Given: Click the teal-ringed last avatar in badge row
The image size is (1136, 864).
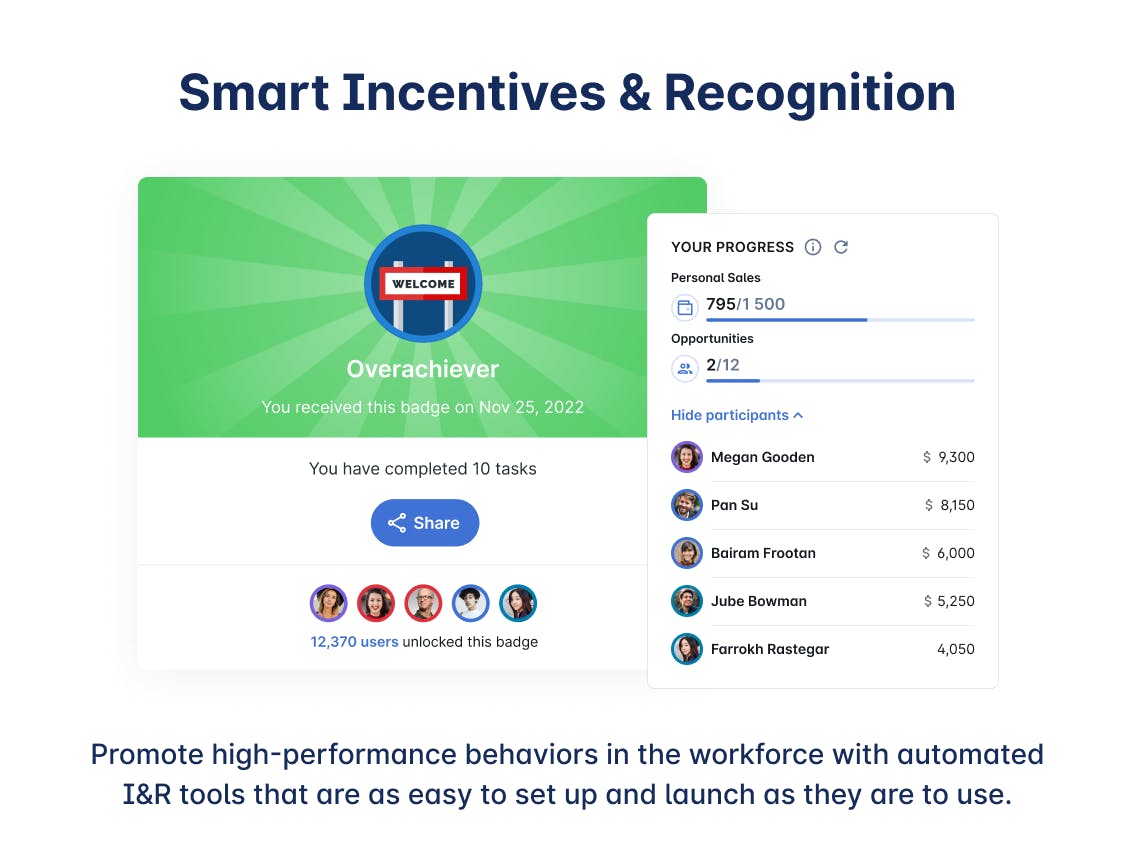Looking at the screenshot, I should [x=518, y=603].
